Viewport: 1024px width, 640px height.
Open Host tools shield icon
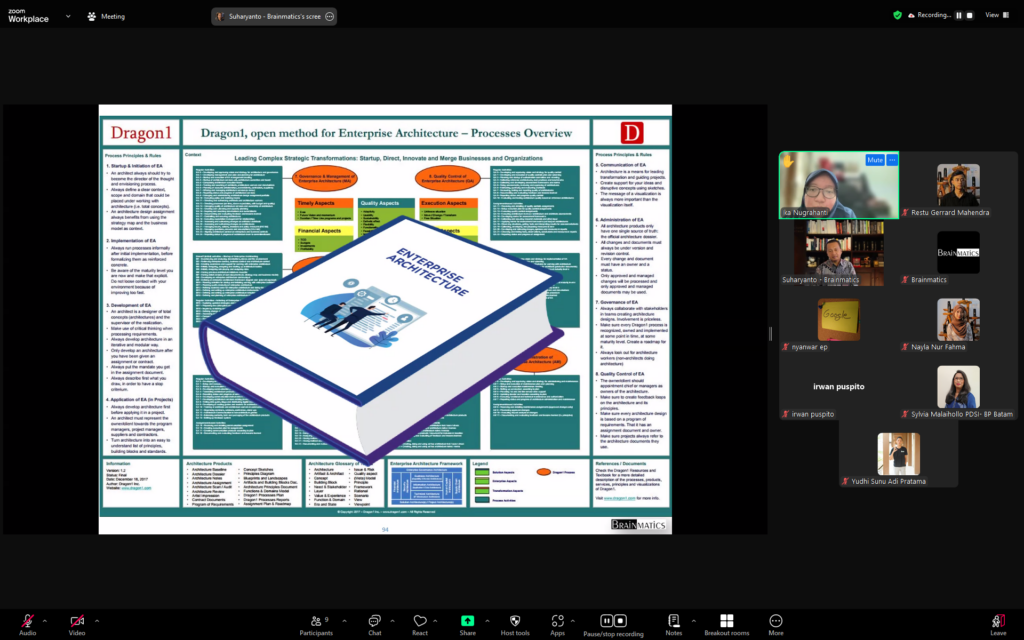tap(516, 621)
